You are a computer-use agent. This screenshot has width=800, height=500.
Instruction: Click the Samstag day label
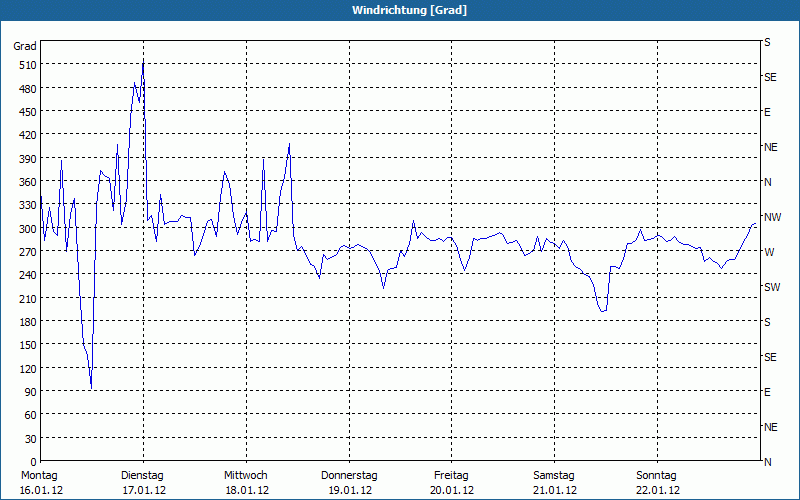(x=554, y=476)
